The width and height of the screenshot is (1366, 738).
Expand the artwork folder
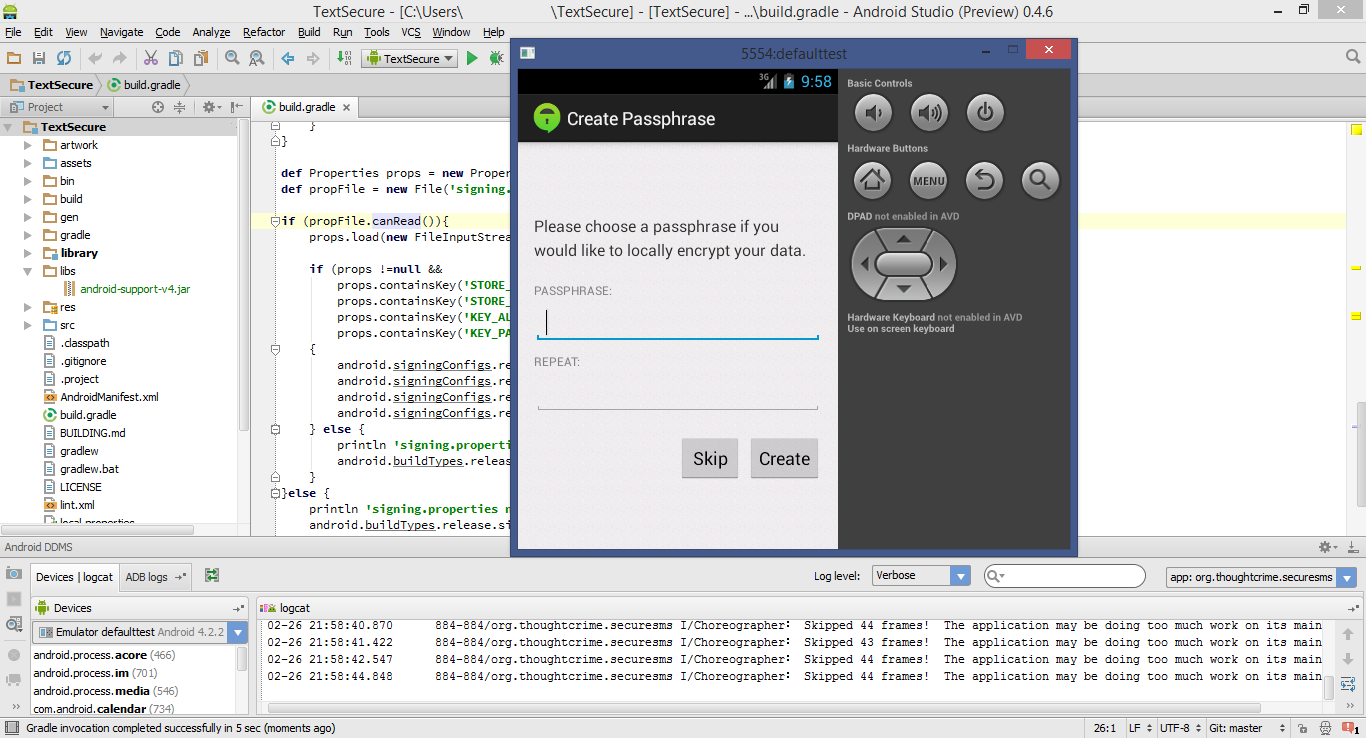[x=28, y=145]
